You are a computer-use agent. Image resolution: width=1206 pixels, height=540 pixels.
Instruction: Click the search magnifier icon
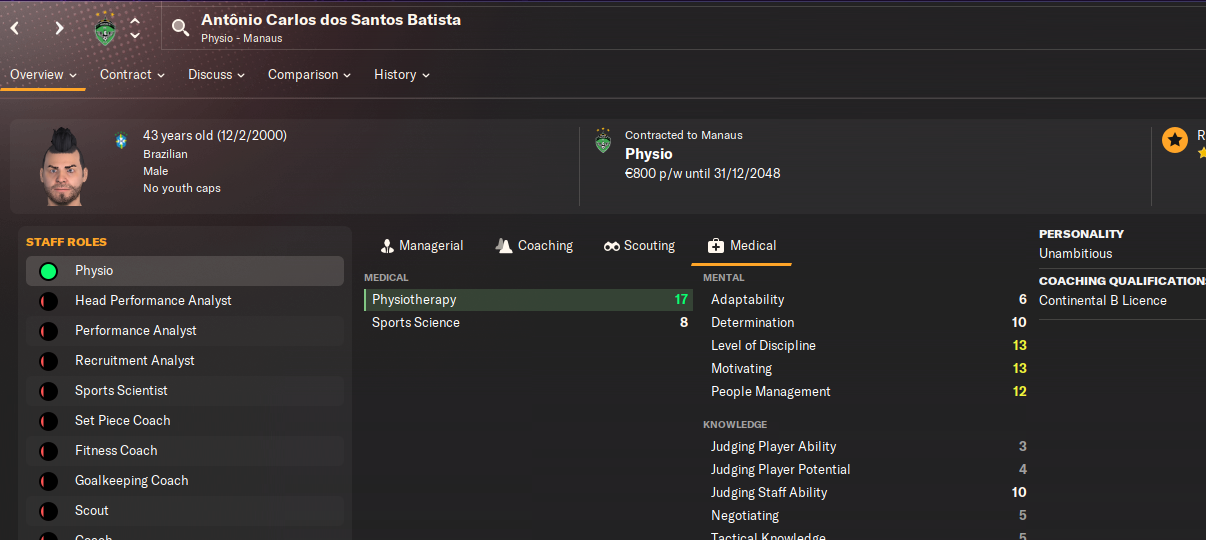[x=180, y=28]
